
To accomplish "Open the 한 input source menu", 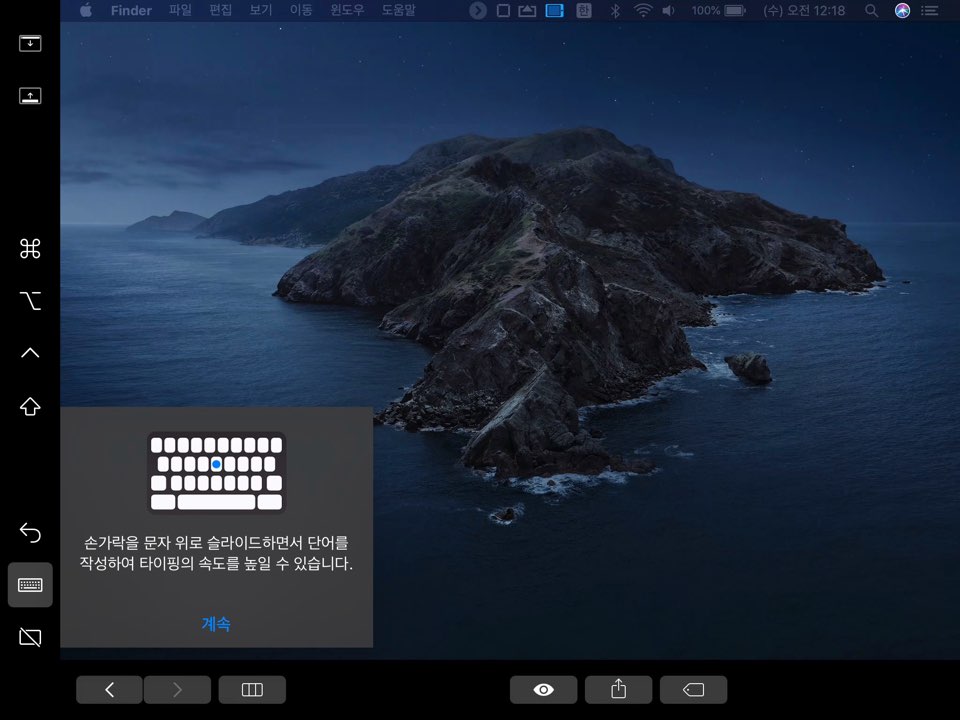I will [x=584, y=10].
